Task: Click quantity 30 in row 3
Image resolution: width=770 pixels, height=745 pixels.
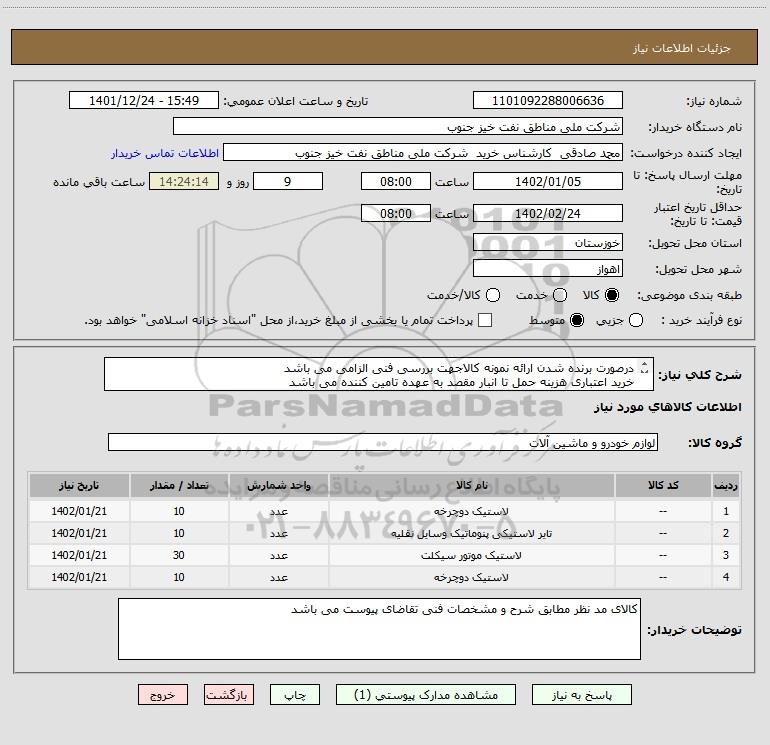Action: [179, 555]
